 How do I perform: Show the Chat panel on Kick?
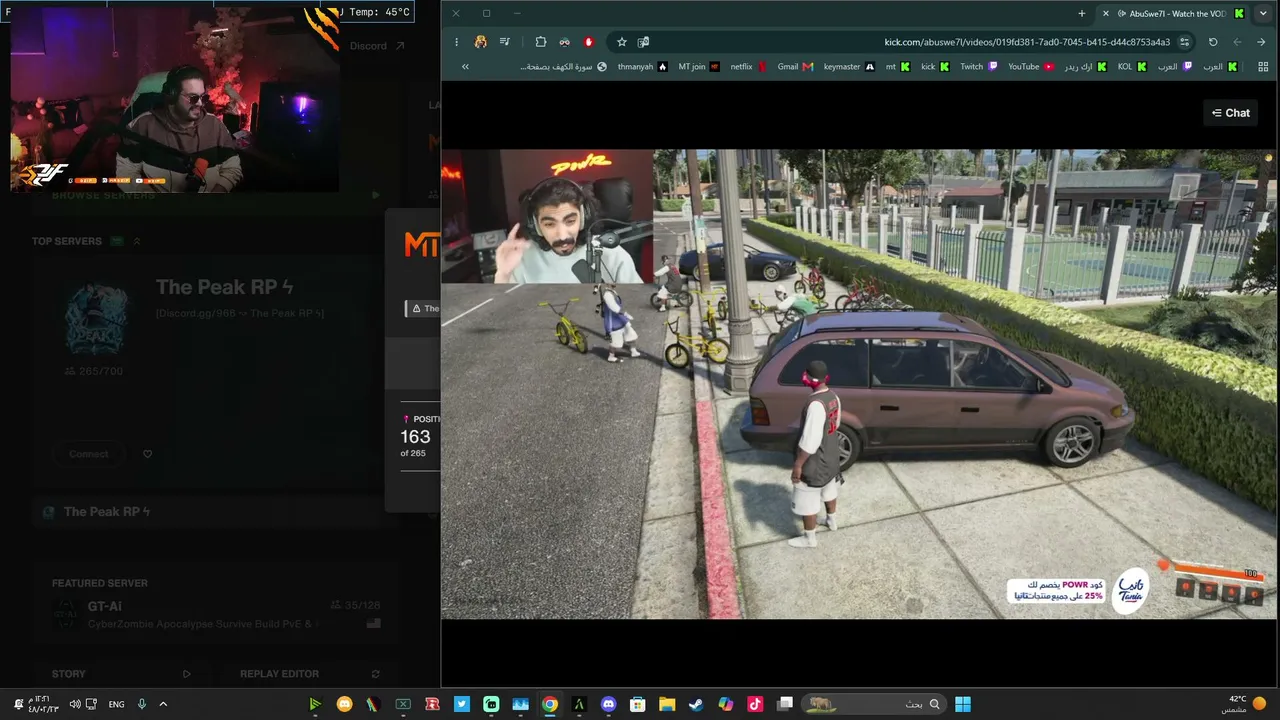click(1230, 113)
